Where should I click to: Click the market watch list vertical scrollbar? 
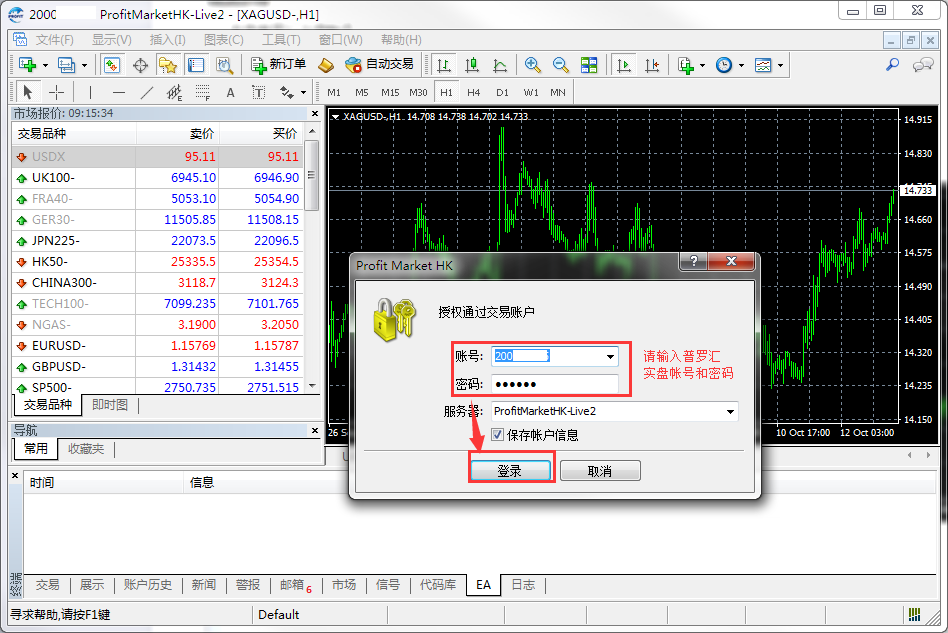tap(312, 270)
